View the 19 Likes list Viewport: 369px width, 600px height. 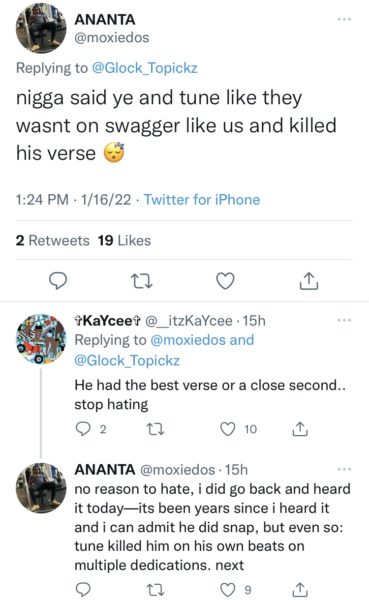(x=124, y=241)
